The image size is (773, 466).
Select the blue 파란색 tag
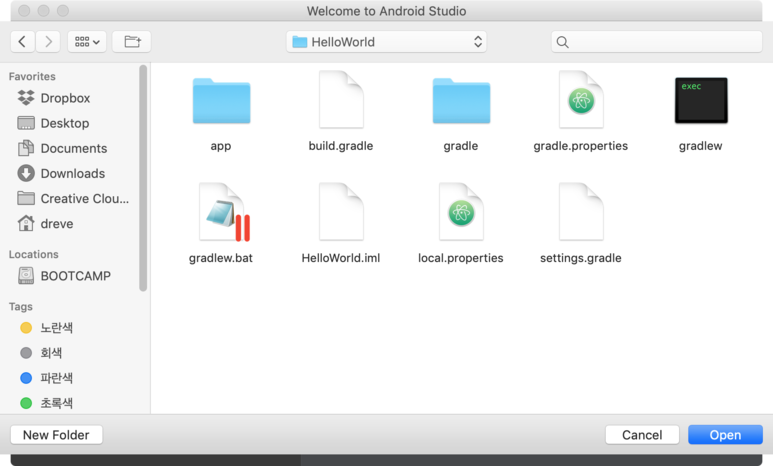click(x=47, y=378)
